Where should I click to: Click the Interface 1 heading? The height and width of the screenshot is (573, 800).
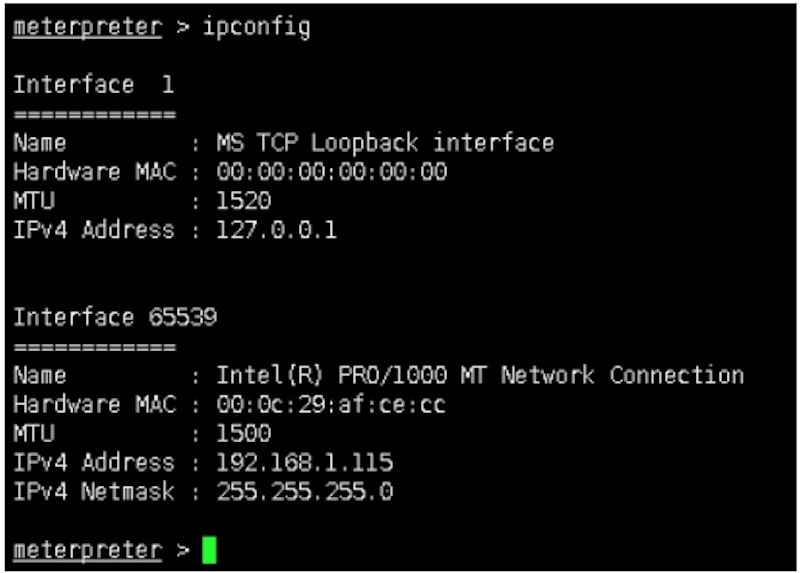94,84
